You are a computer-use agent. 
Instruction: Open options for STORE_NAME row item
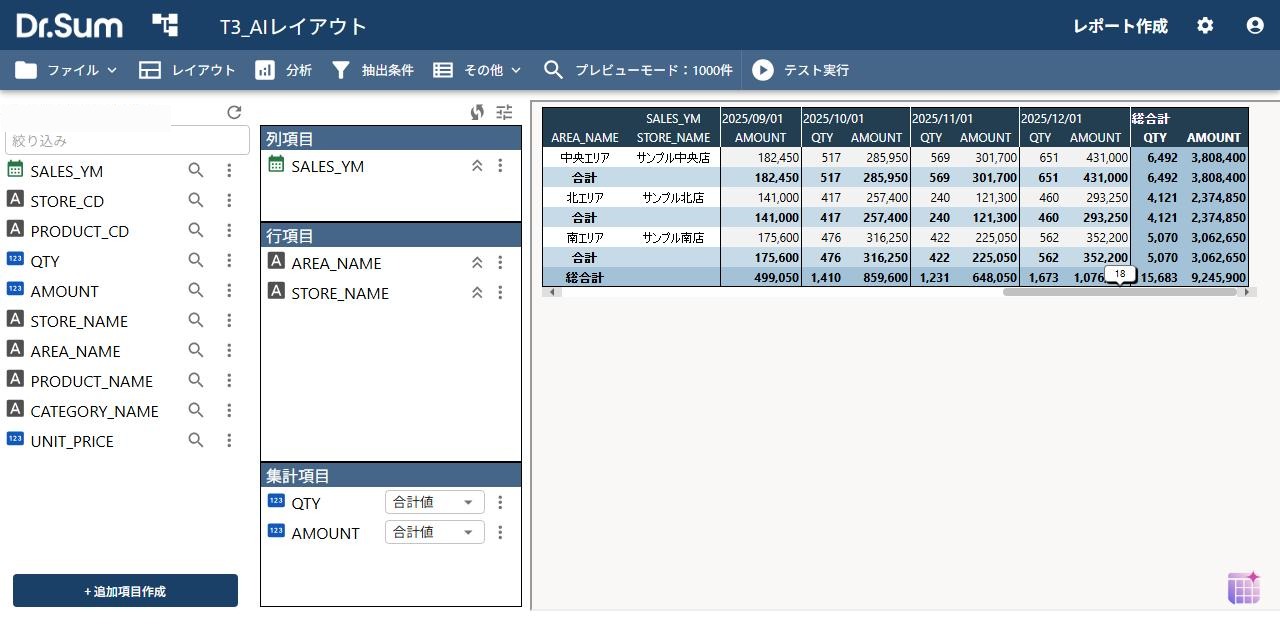[x=500, y=293]
